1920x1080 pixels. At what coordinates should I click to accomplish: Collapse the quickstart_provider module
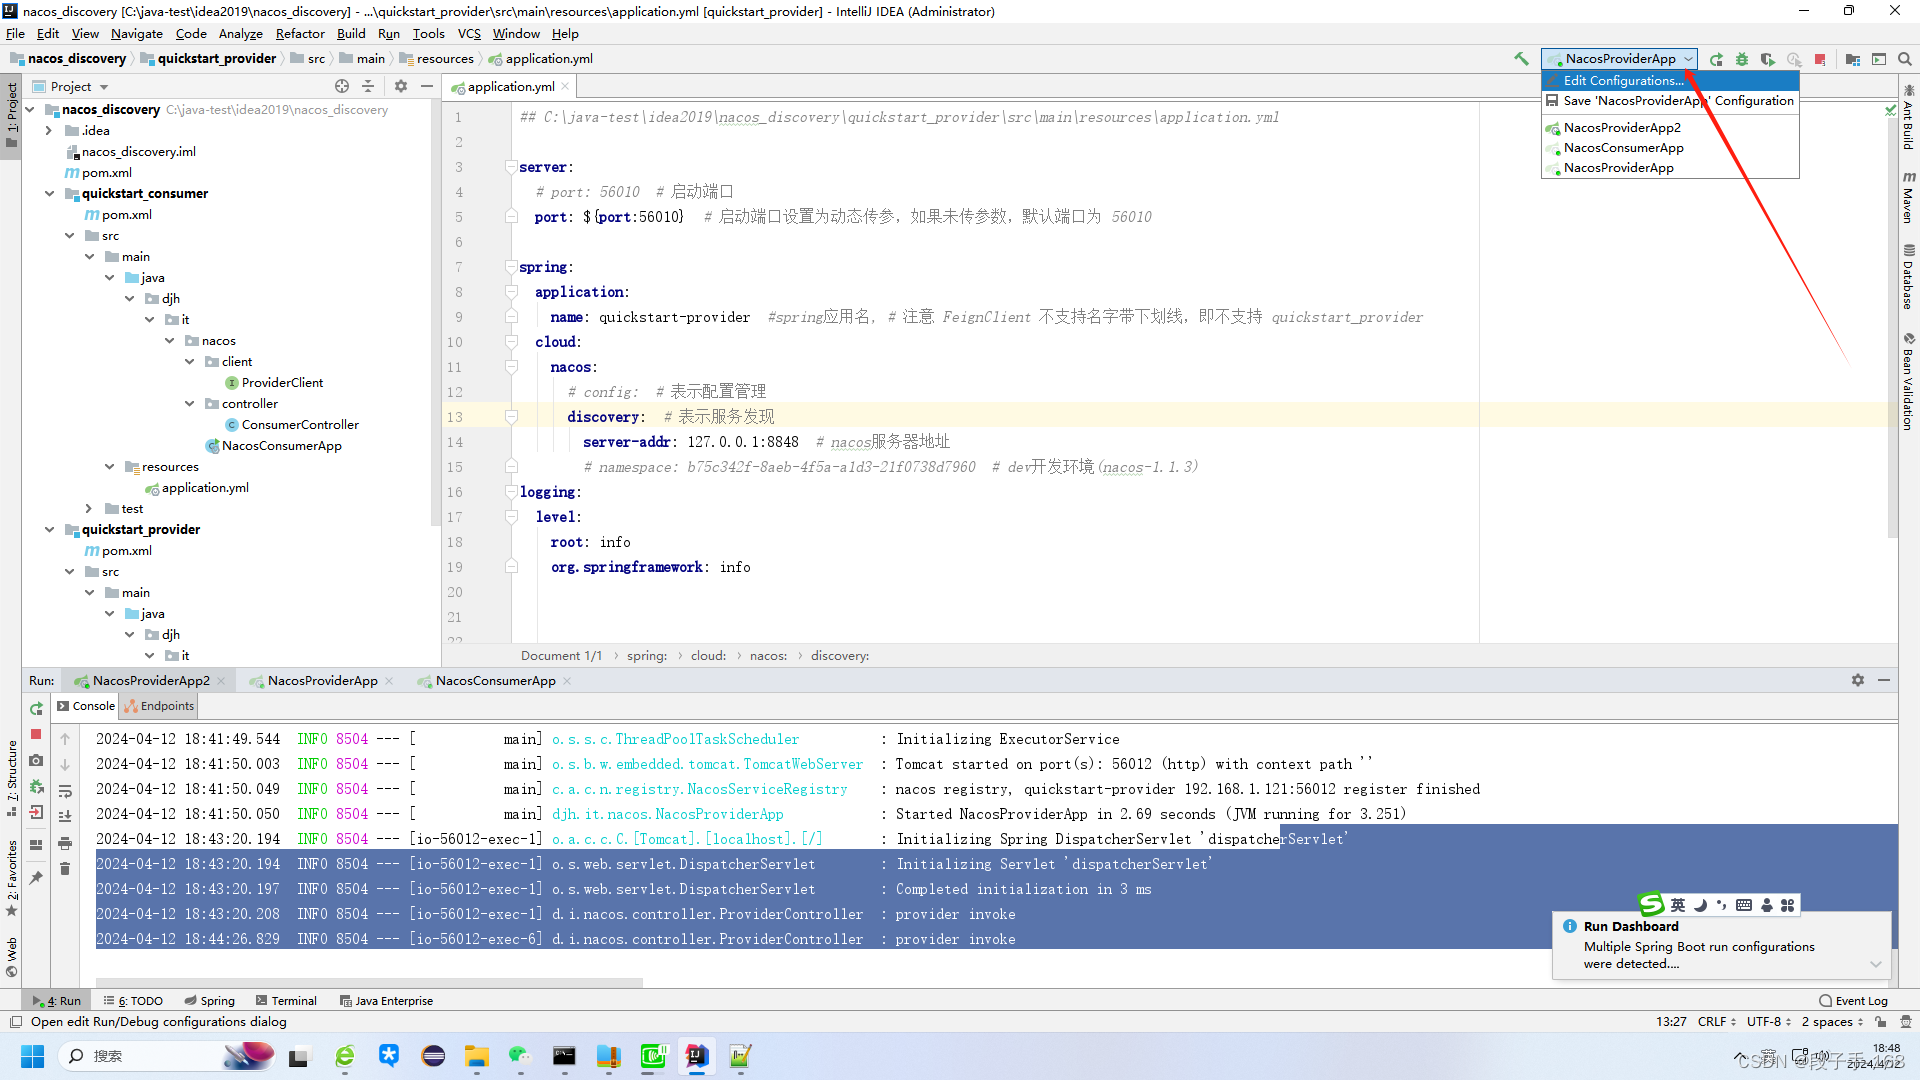tap(49, 530)
